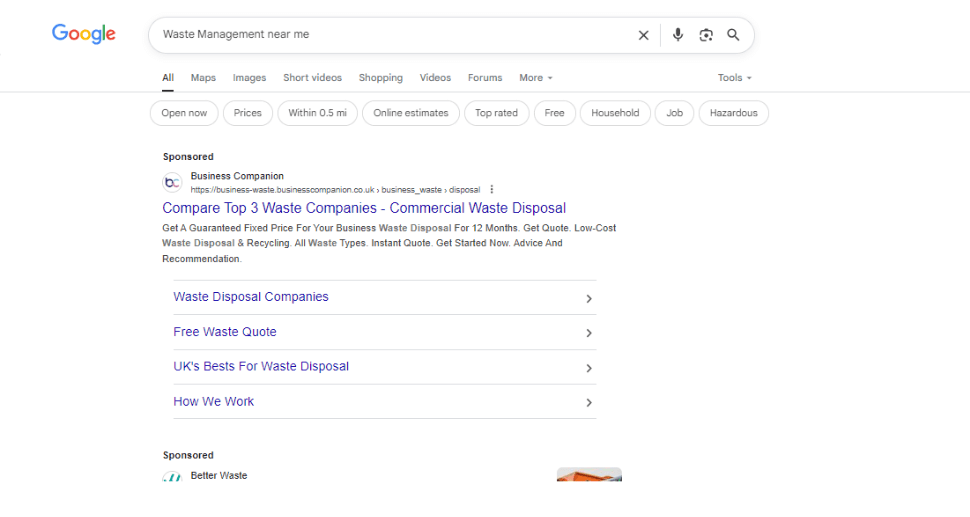970x517 pixels.
Task: Toggle the Within 0.5 mi filter
Action: [317, 113]
